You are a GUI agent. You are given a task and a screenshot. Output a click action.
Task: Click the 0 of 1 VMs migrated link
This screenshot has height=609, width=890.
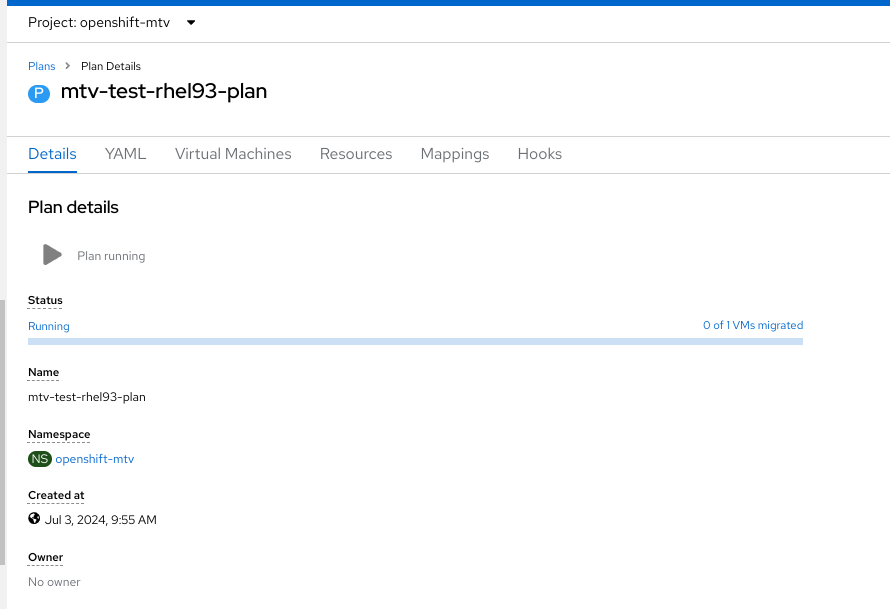tap(753, 325)
